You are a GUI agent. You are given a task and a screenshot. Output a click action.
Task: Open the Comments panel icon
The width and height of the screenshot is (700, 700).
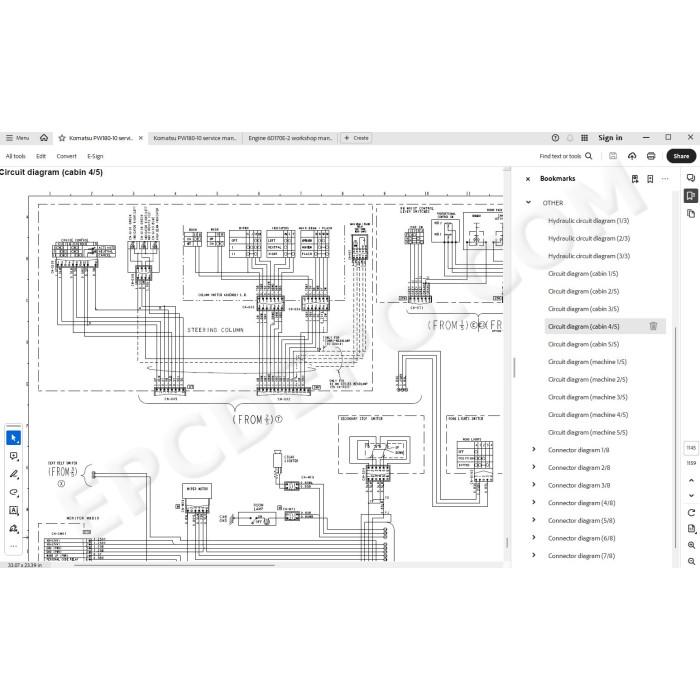pyautogui.click(x=691, y=178)
